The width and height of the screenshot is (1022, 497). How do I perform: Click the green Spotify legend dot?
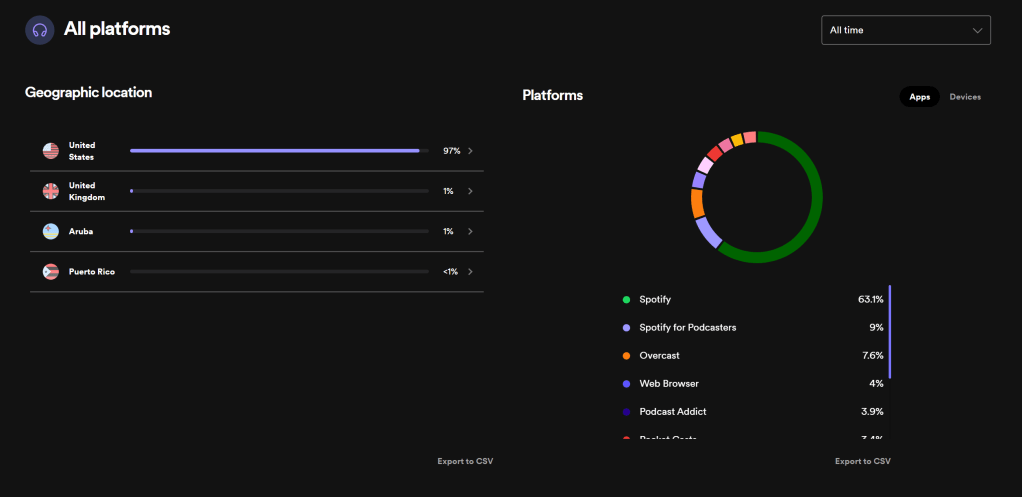(626, 299)
